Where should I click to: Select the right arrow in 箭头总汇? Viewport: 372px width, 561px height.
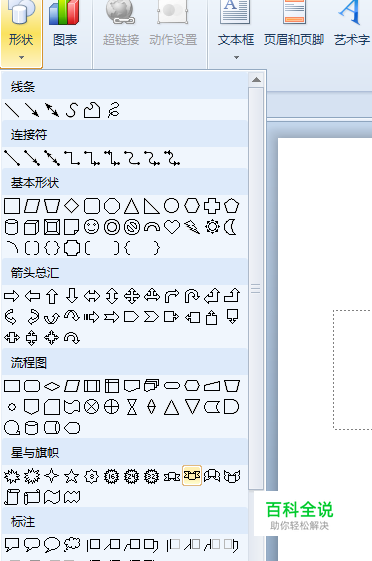click(12, 296)
